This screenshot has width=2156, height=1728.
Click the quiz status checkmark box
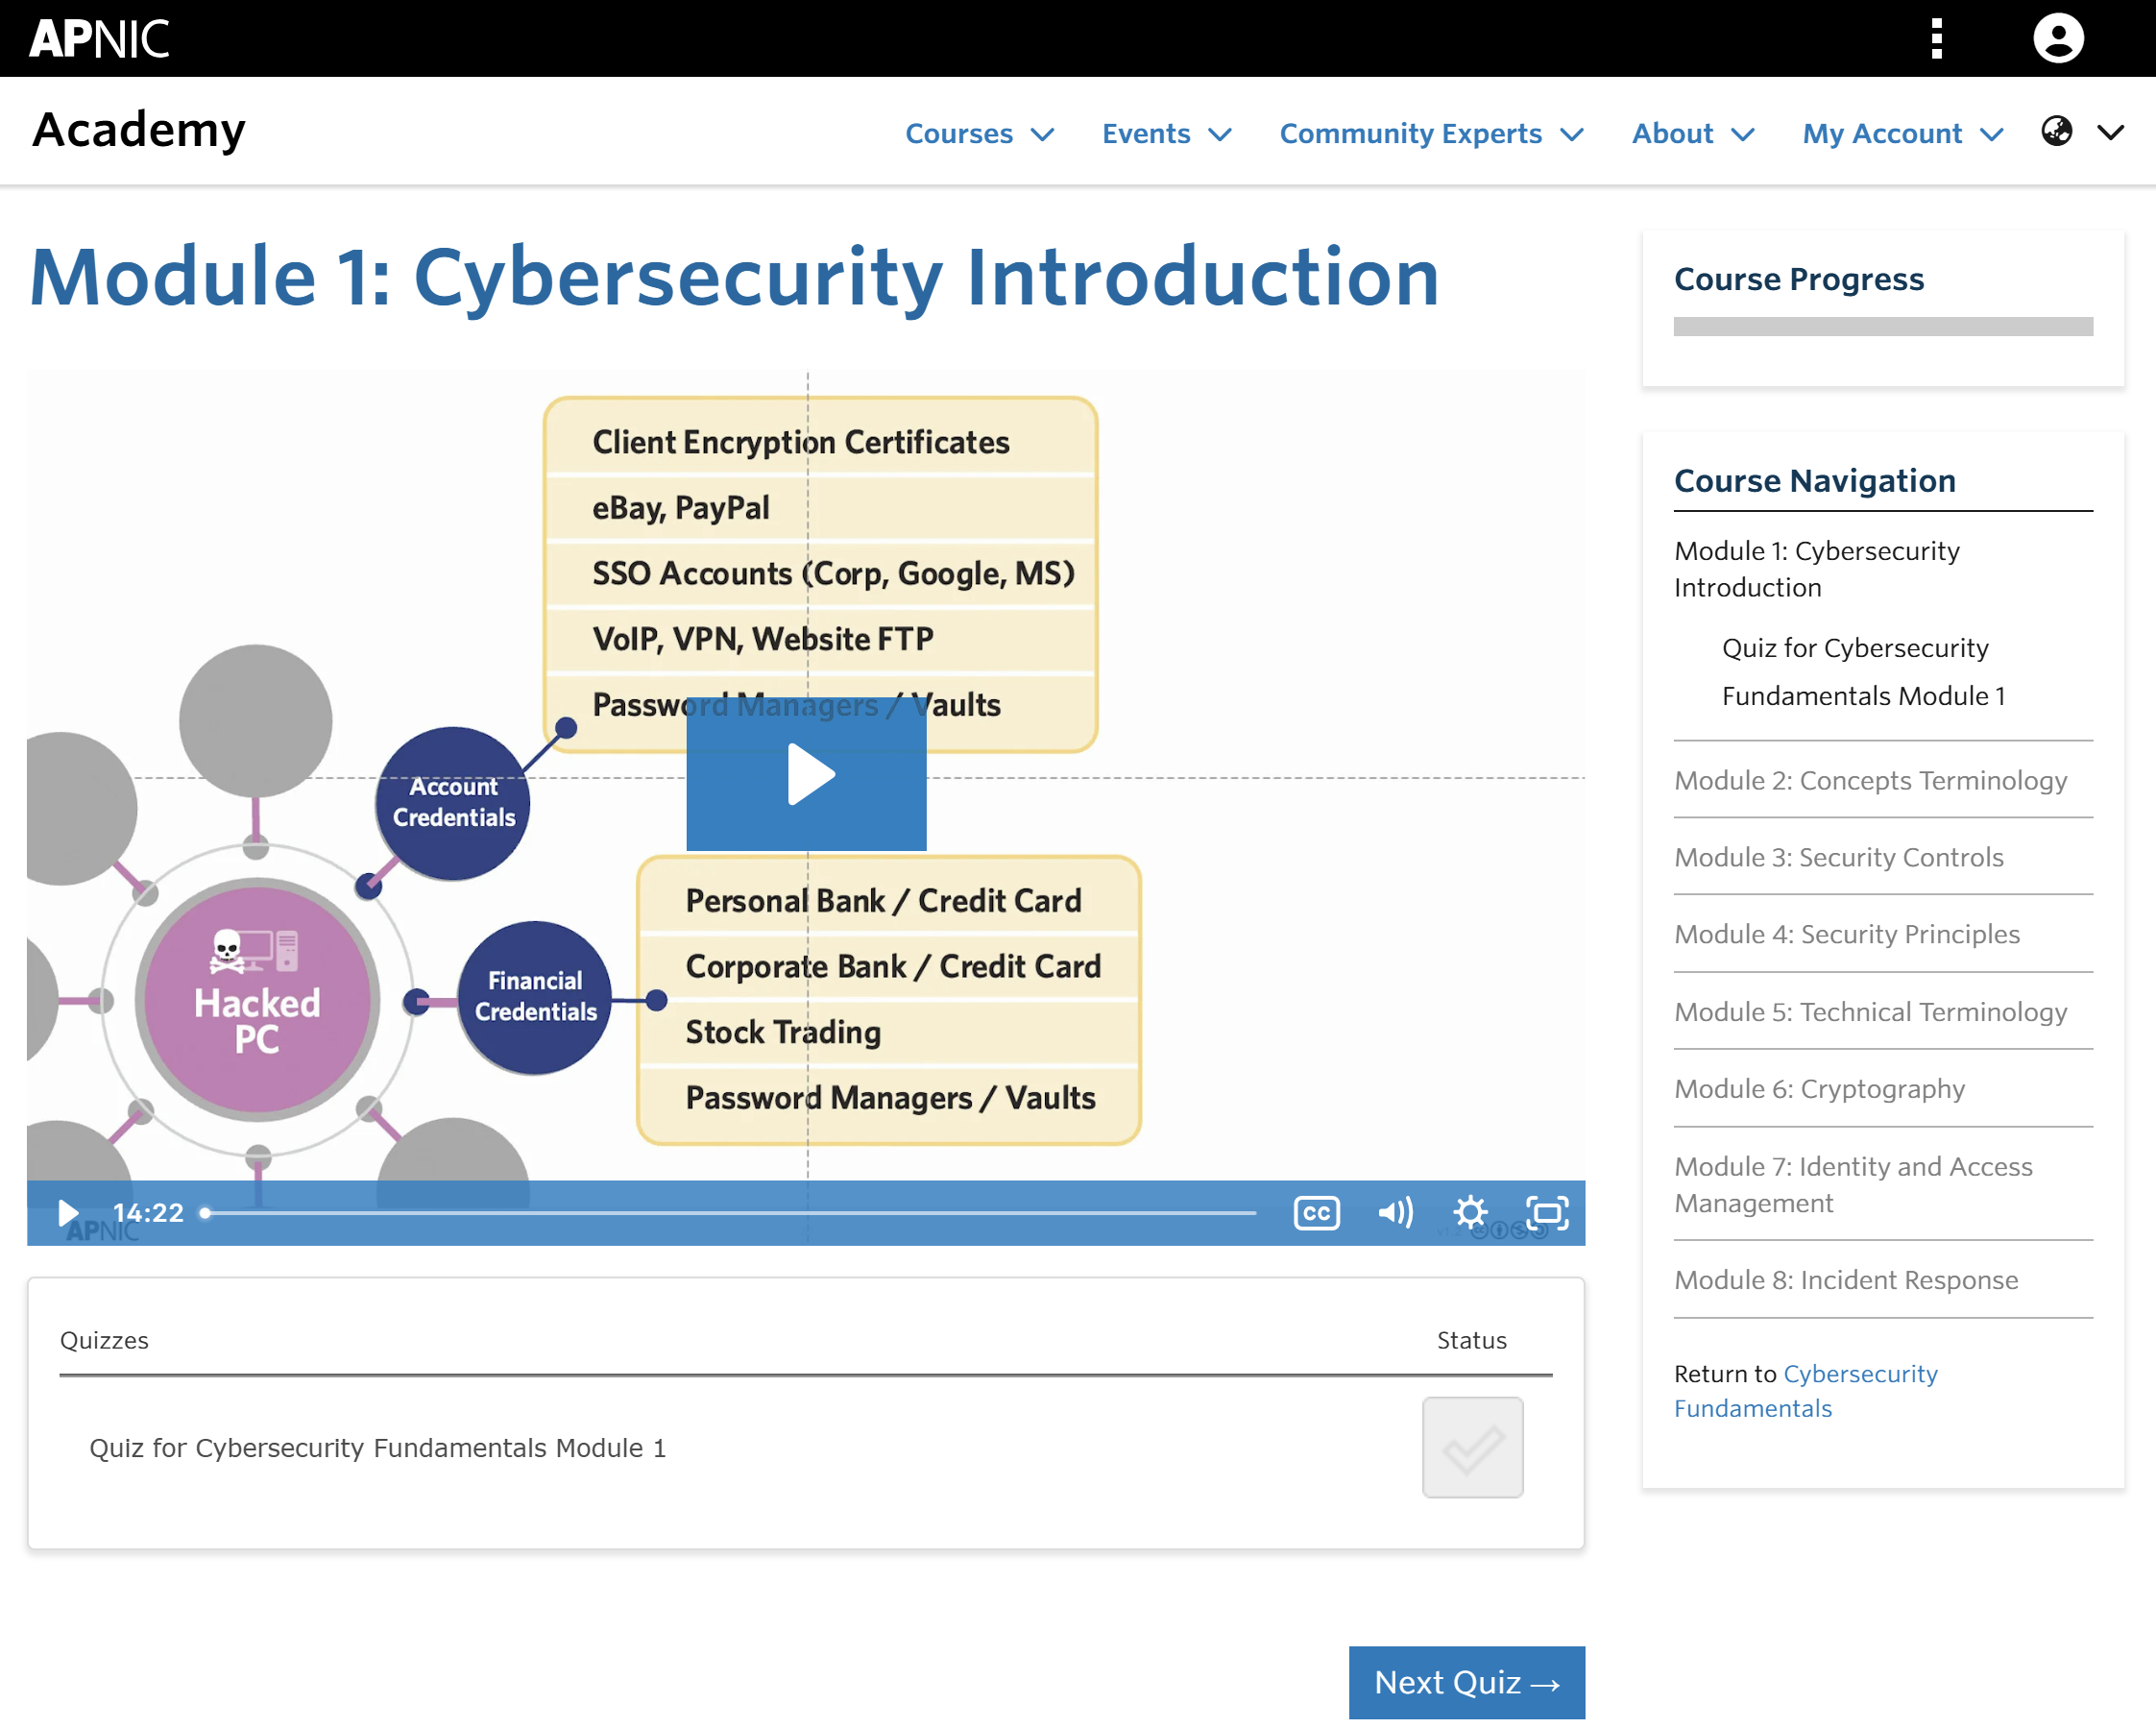[1471, 1447]
